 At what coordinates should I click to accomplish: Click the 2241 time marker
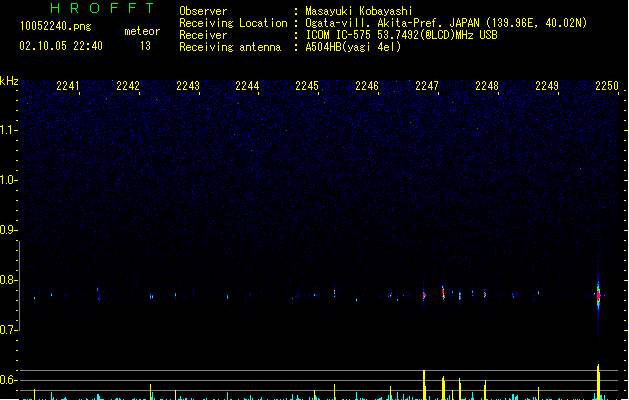click(x=67, y=86)
